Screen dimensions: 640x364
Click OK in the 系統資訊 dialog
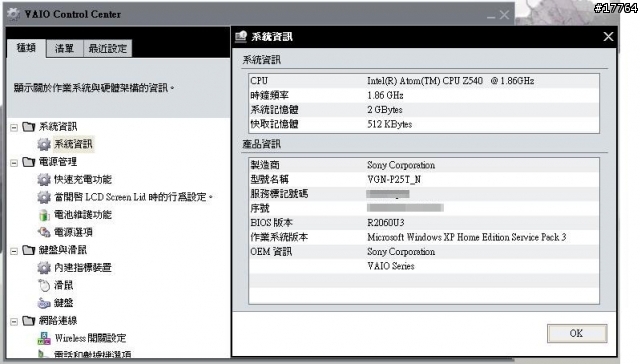pos(577,333)
